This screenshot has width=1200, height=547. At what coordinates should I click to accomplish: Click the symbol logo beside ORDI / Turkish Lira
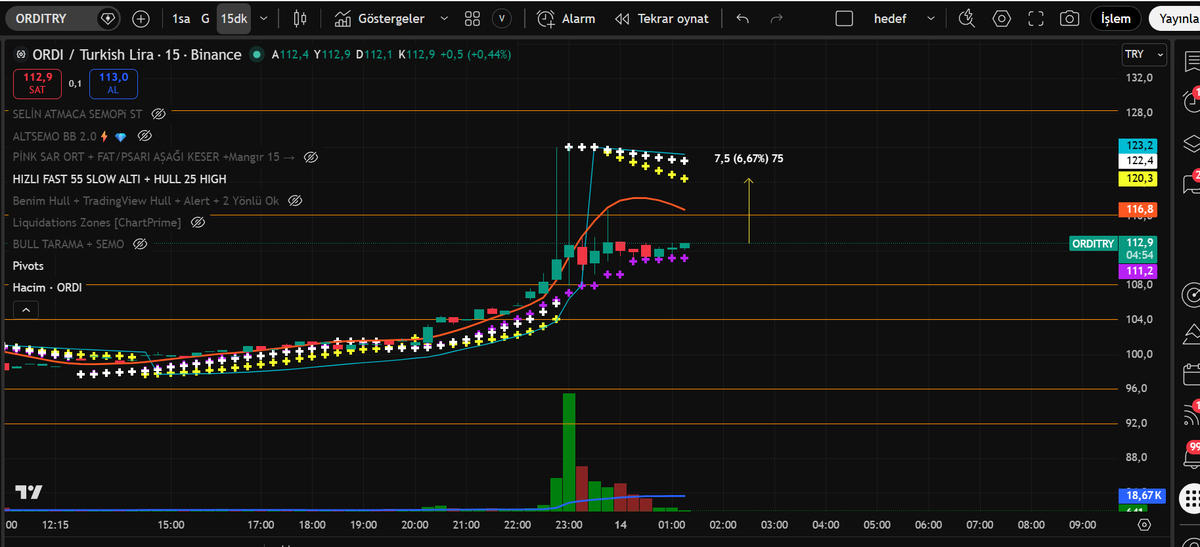click(x=20, y=55)
